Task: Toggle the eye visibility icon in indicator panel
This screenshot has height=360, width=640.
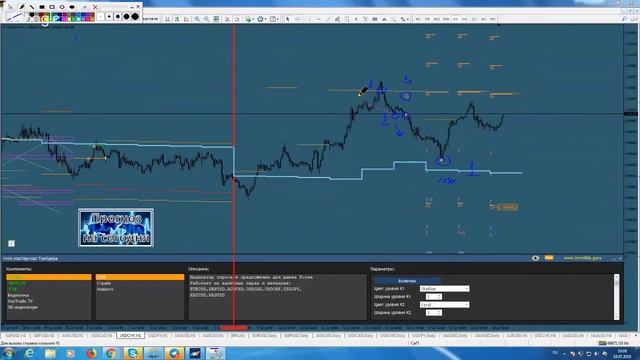Action: pos(536,258)
